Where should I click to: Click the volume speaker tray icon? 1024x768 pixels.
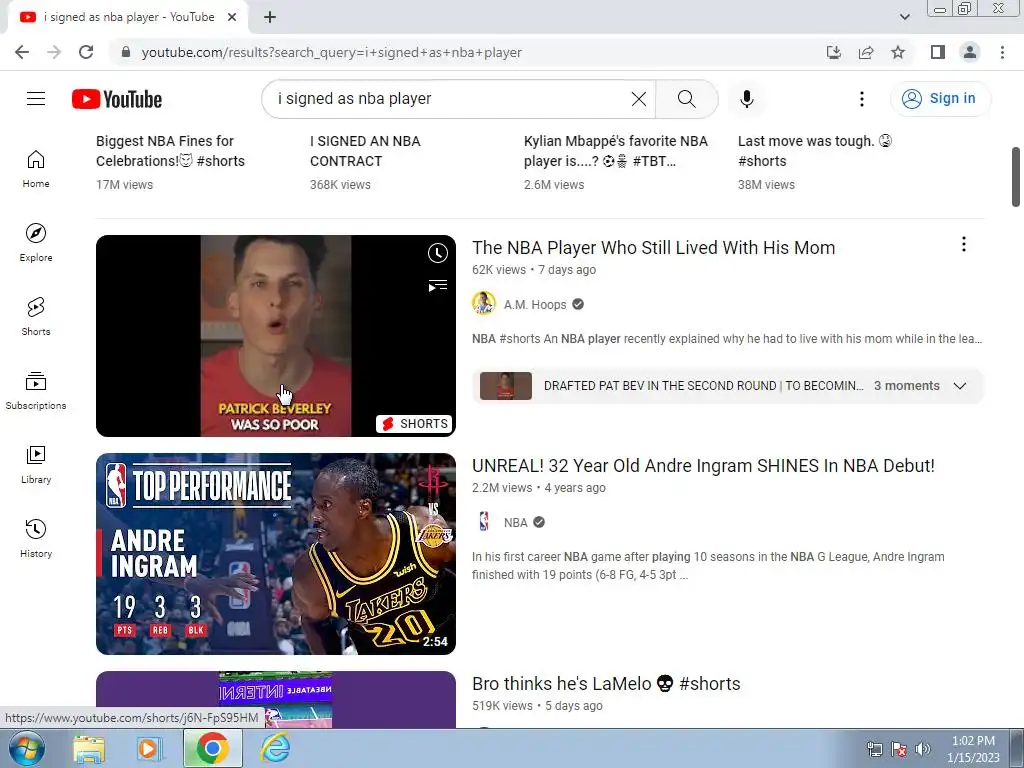pyautogui.click(x=923, y=749)
